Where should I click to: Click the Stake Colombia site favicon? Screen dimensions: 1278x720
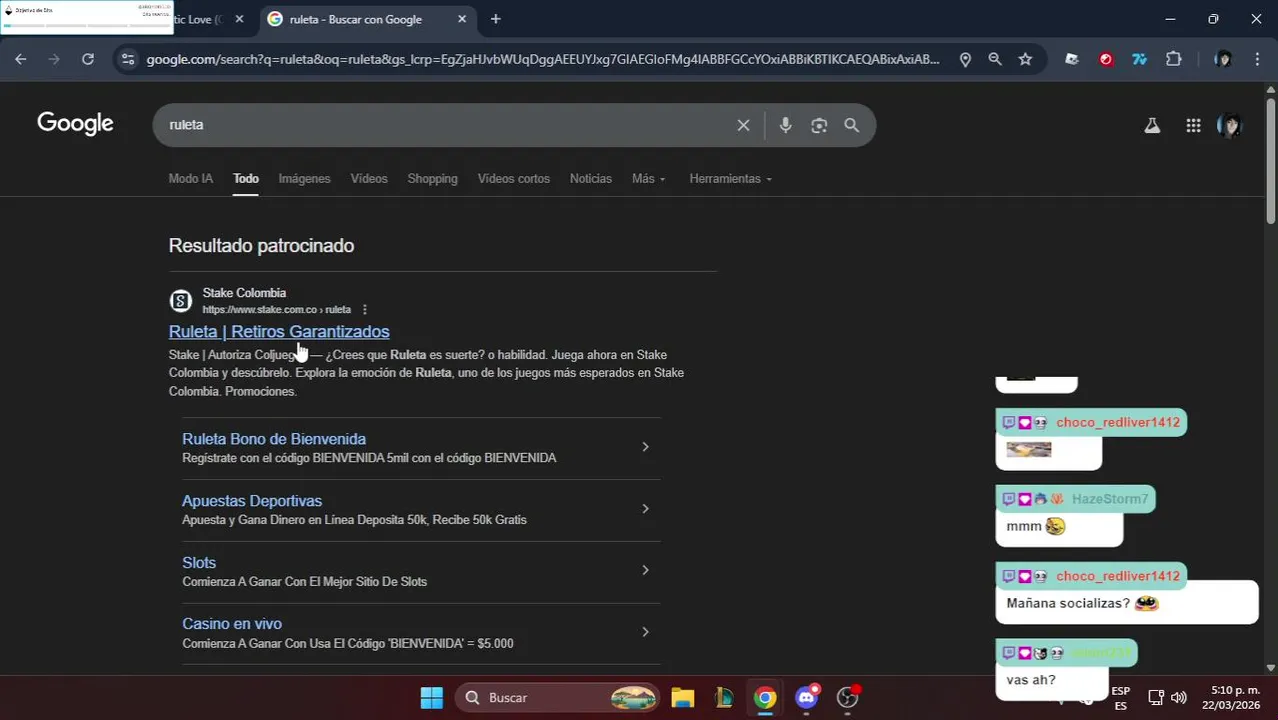pos(180,301)
